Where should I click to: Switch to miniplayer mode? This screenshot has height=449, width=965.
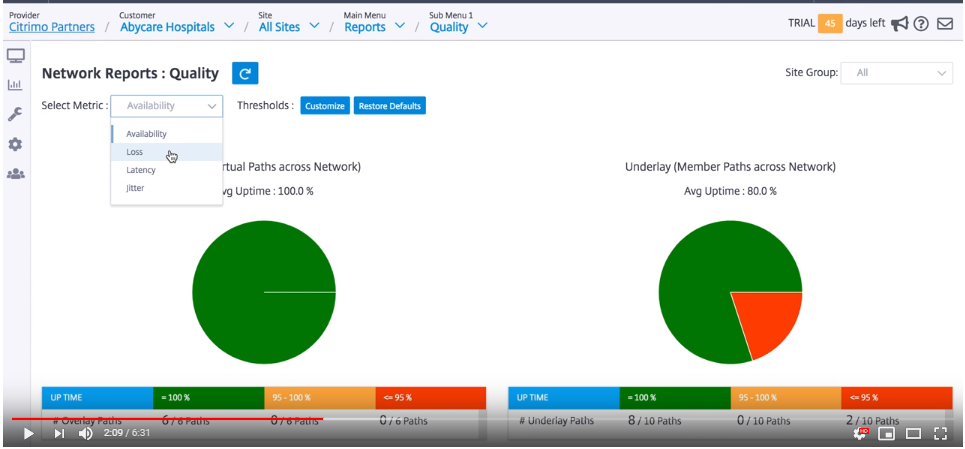pyautogui.click(x=886, y=434)
